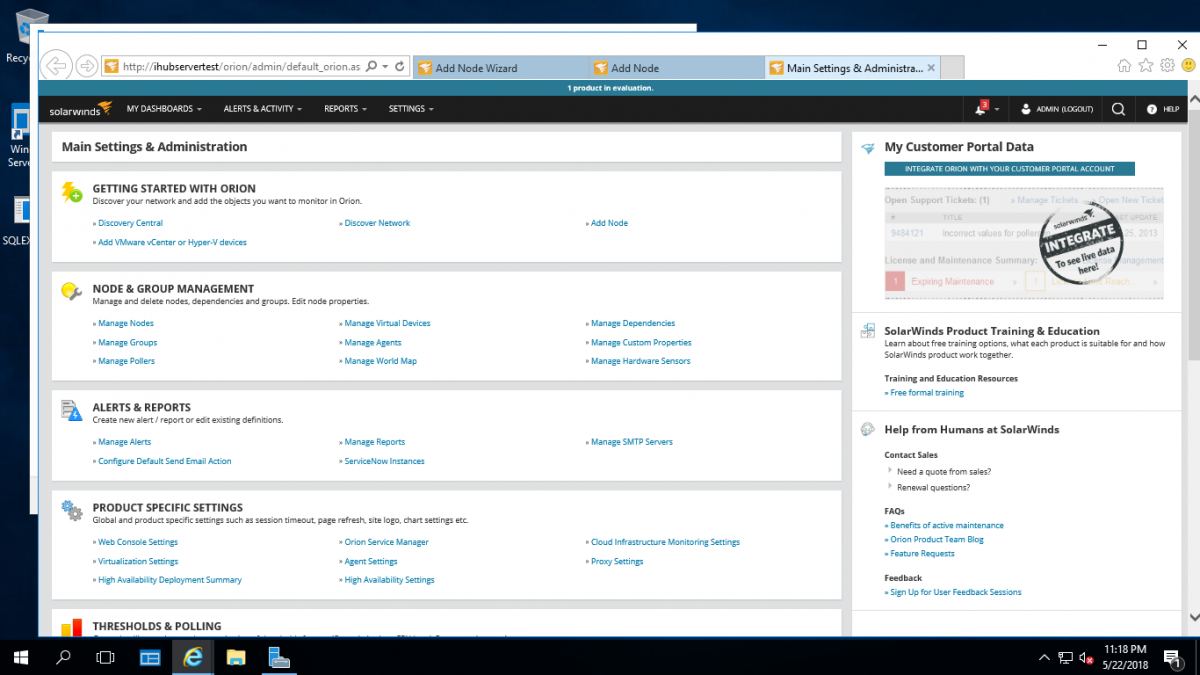
Task: Open the Manage Nodes link
Action: point(125,323)
